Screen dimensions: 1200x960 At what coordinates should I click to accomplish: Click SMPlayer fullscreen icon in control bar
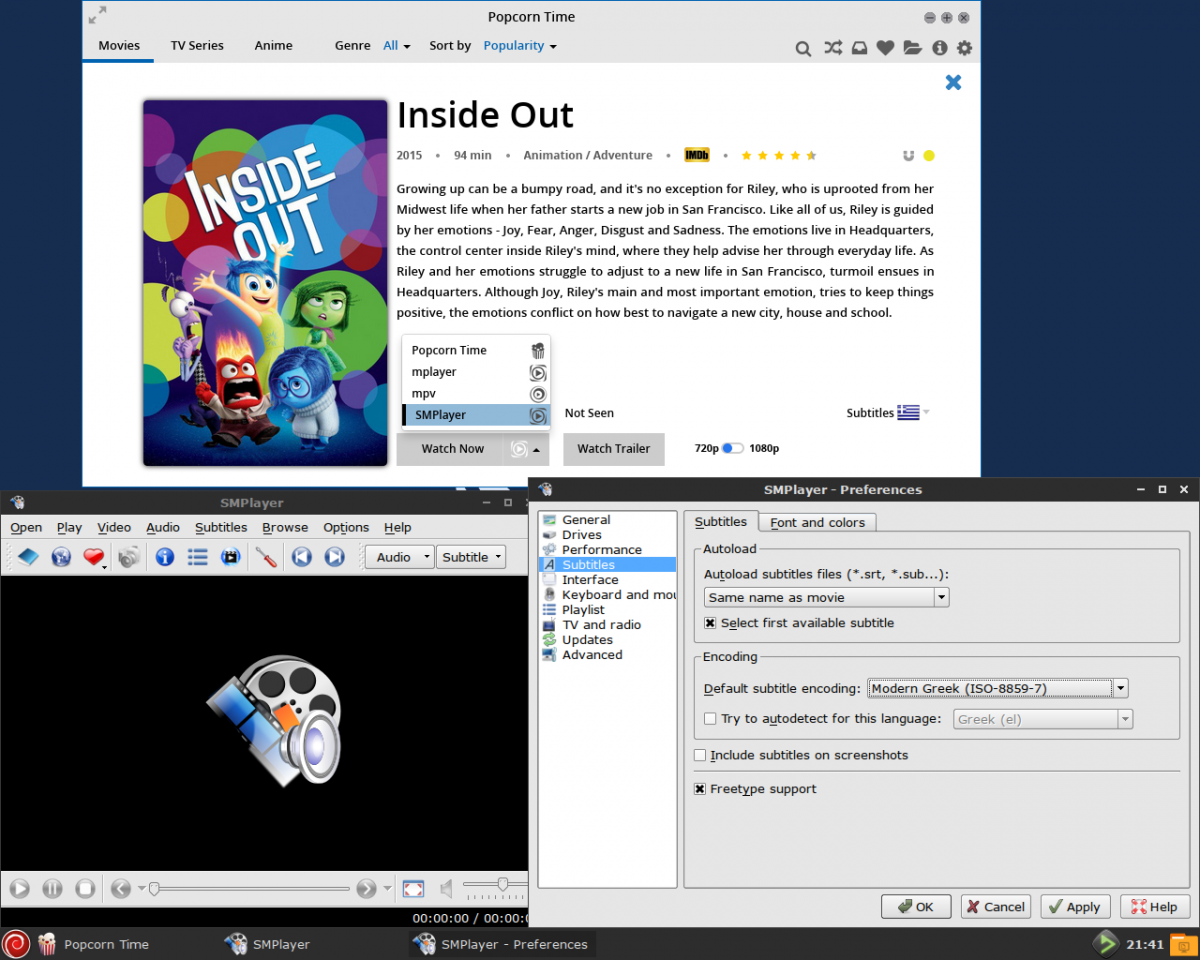413,888
